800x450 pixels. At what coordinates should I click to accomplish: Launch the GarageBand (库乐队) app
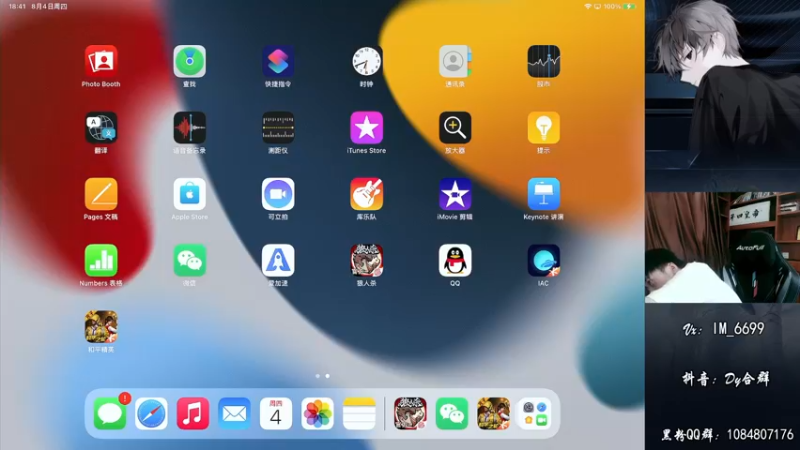point(366,194)
